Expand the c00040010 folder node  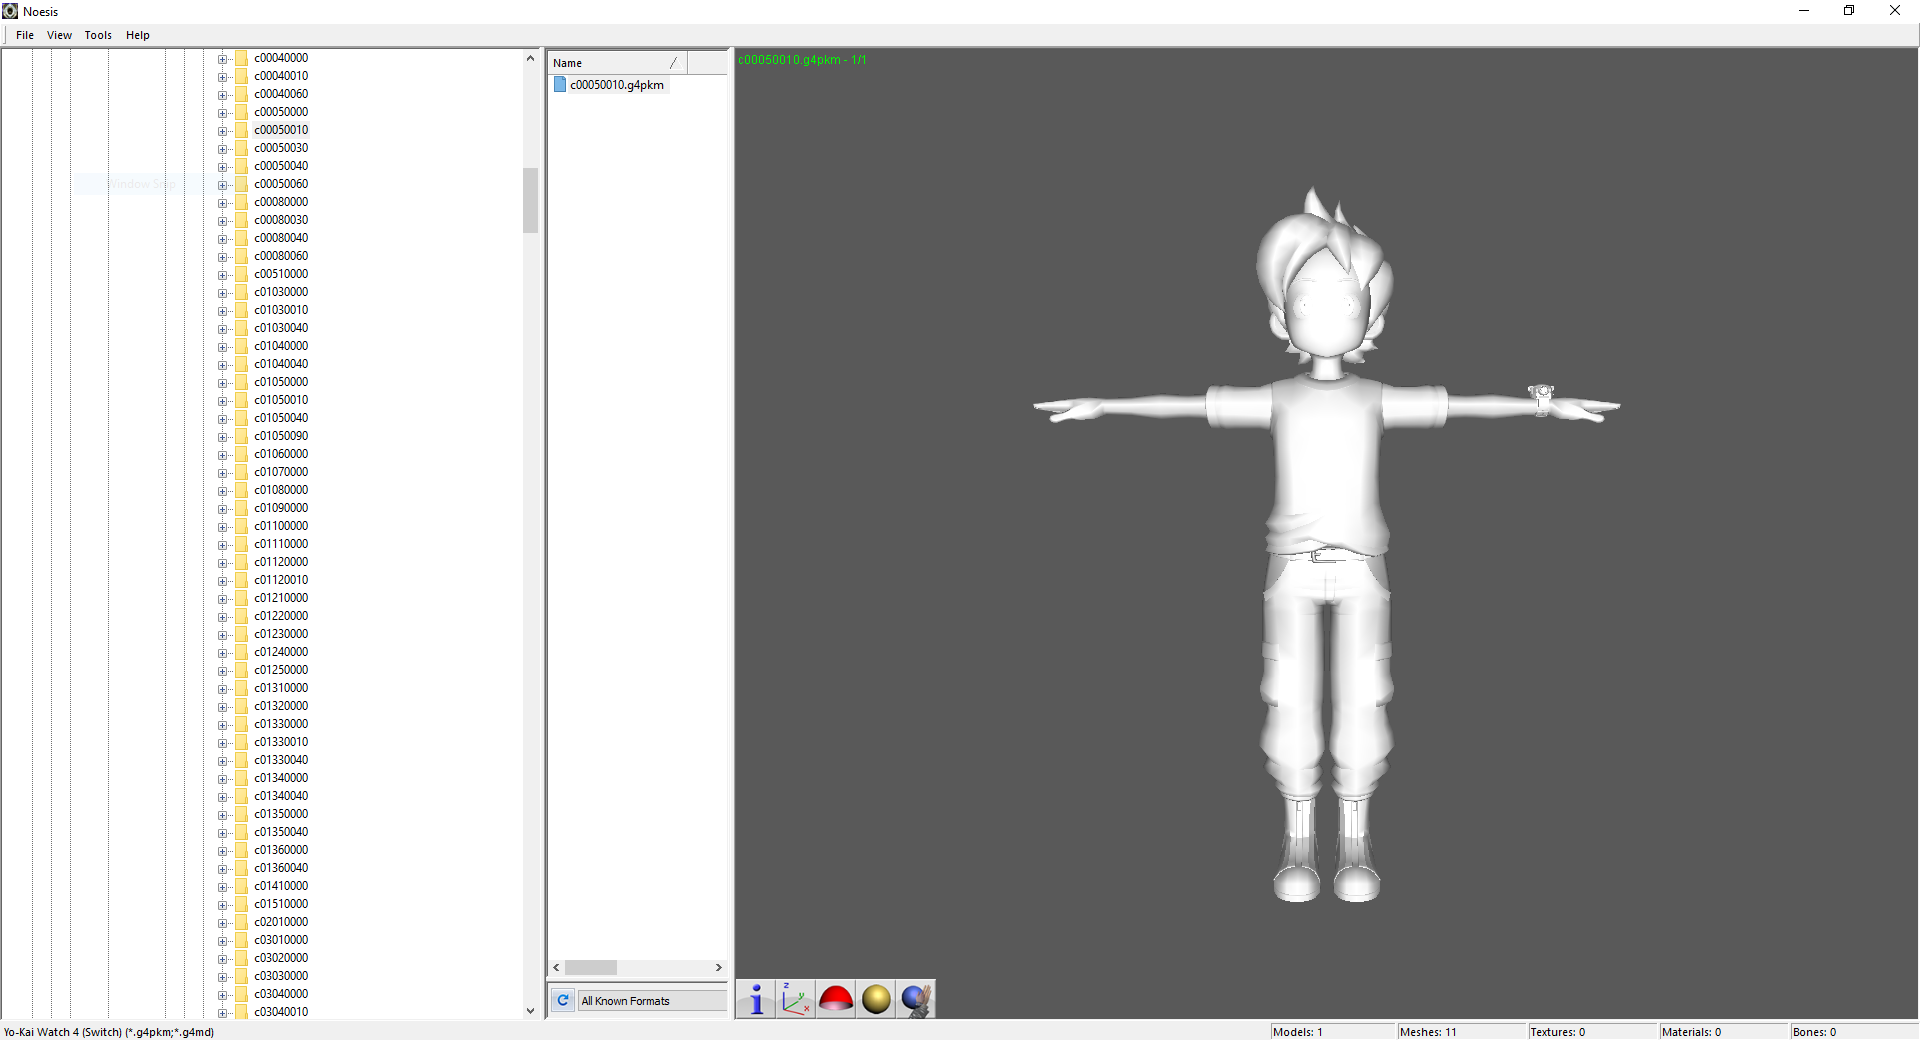pos(222,77)
